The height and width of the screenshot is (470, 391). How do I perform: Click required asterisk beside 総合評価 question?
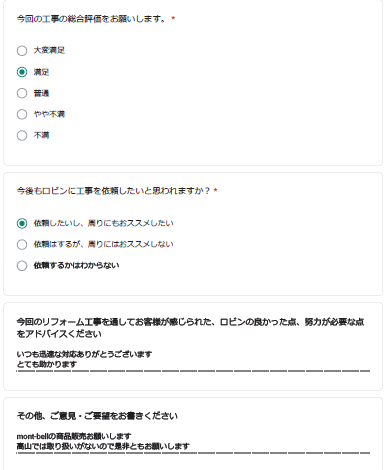coord(173,18)
